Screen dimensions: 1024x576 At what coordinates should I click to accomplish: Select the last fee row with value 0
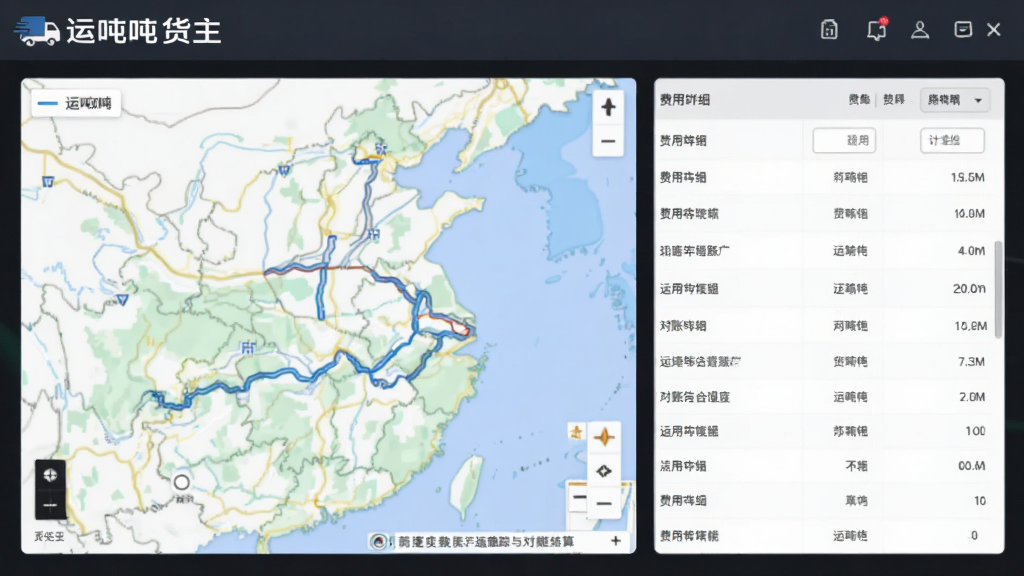pos(825,536)
